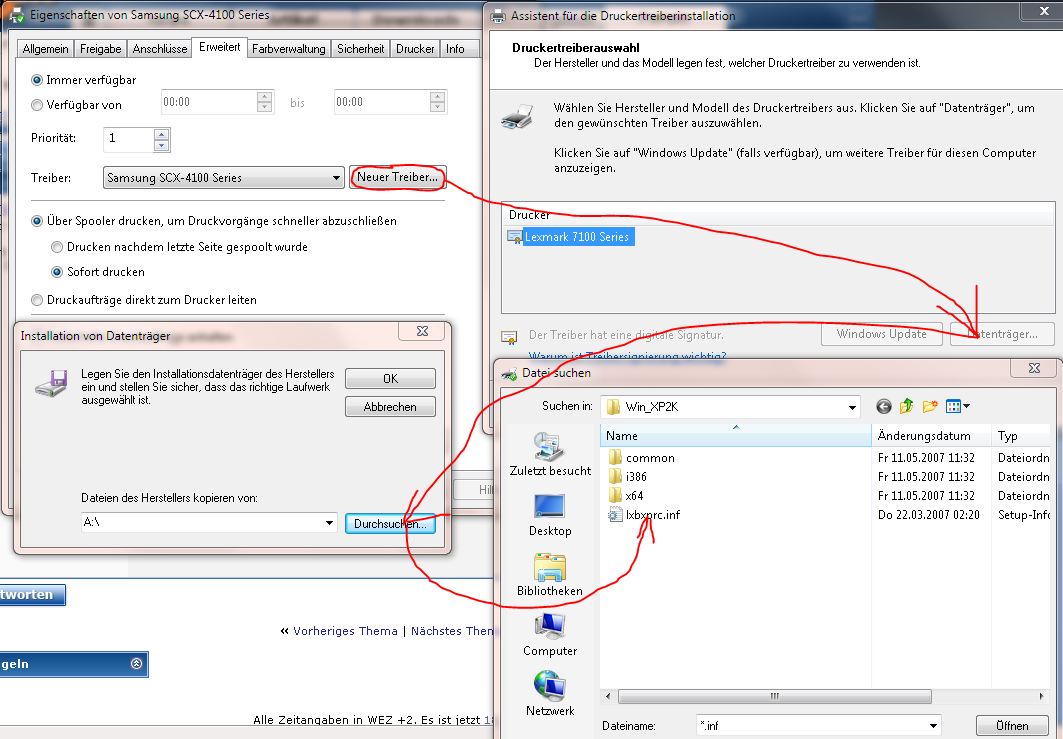Click scroll left arrow in file list
Image resolution: width=1063 pixels, height=739 pixels.
click(x=608, y=696)
